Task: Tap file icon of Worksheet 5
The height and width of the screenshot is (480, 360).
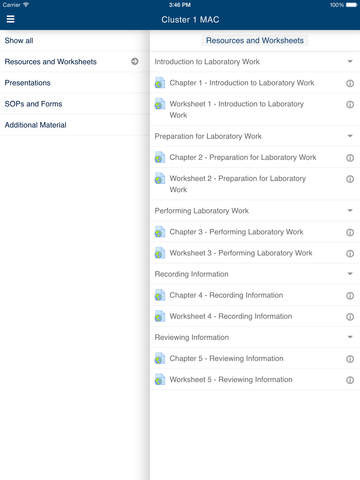Action: 160,380
